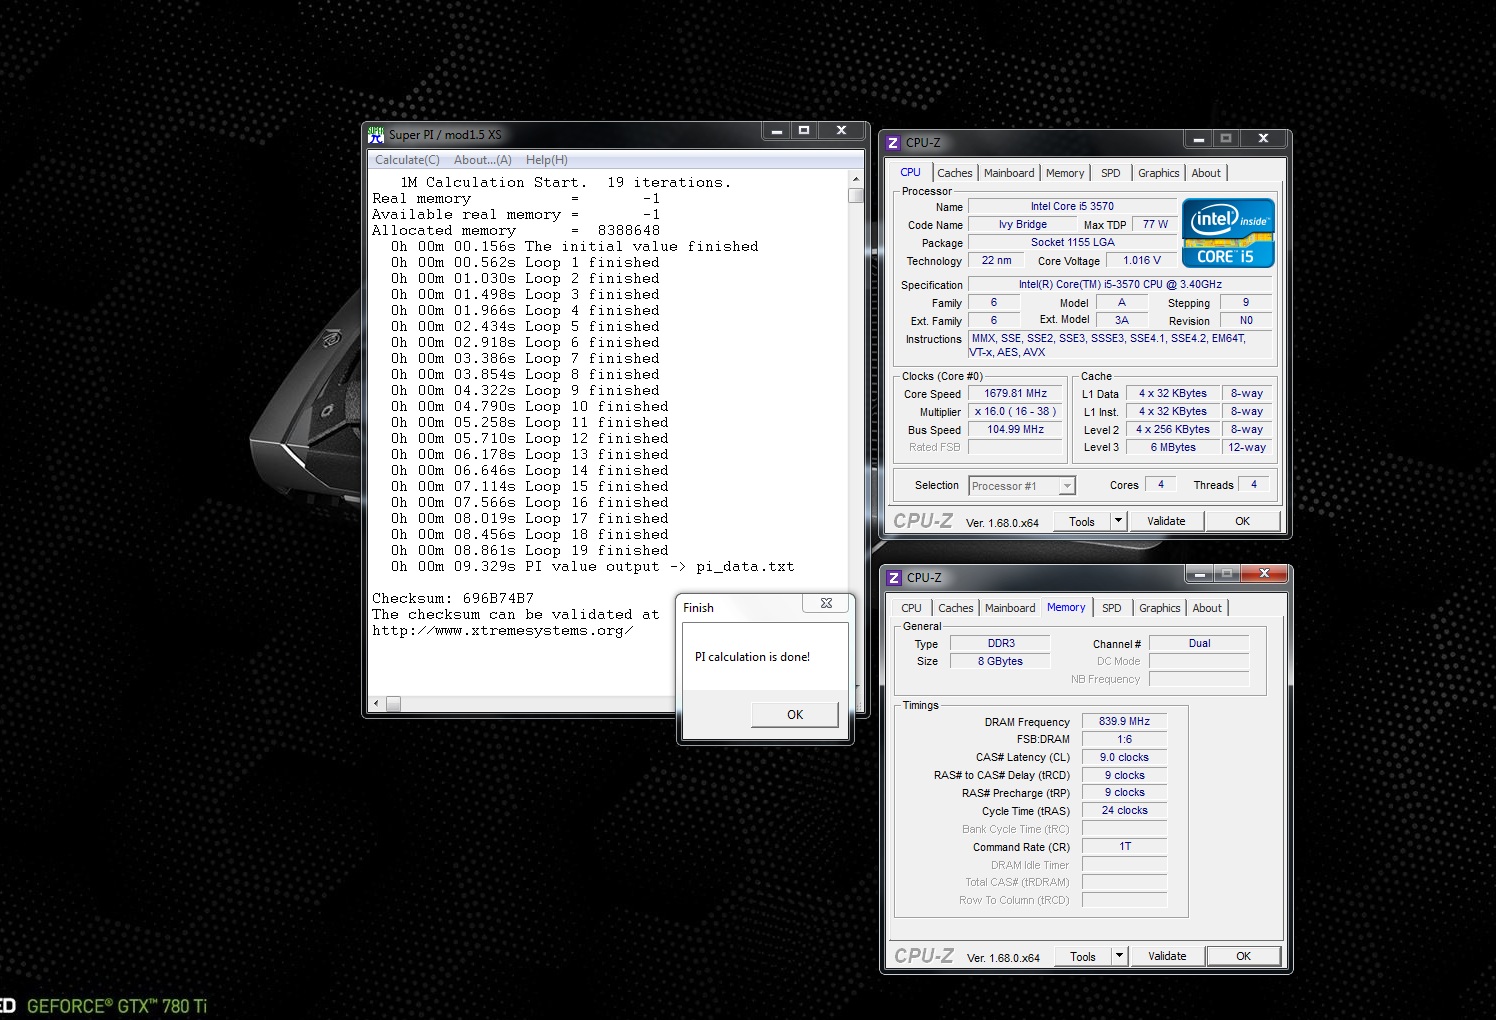The height and width of the screenshot is (1020, 1496).
Task: Select the SPD tab in upper CPU-Z window
Action: point(1111,173)
